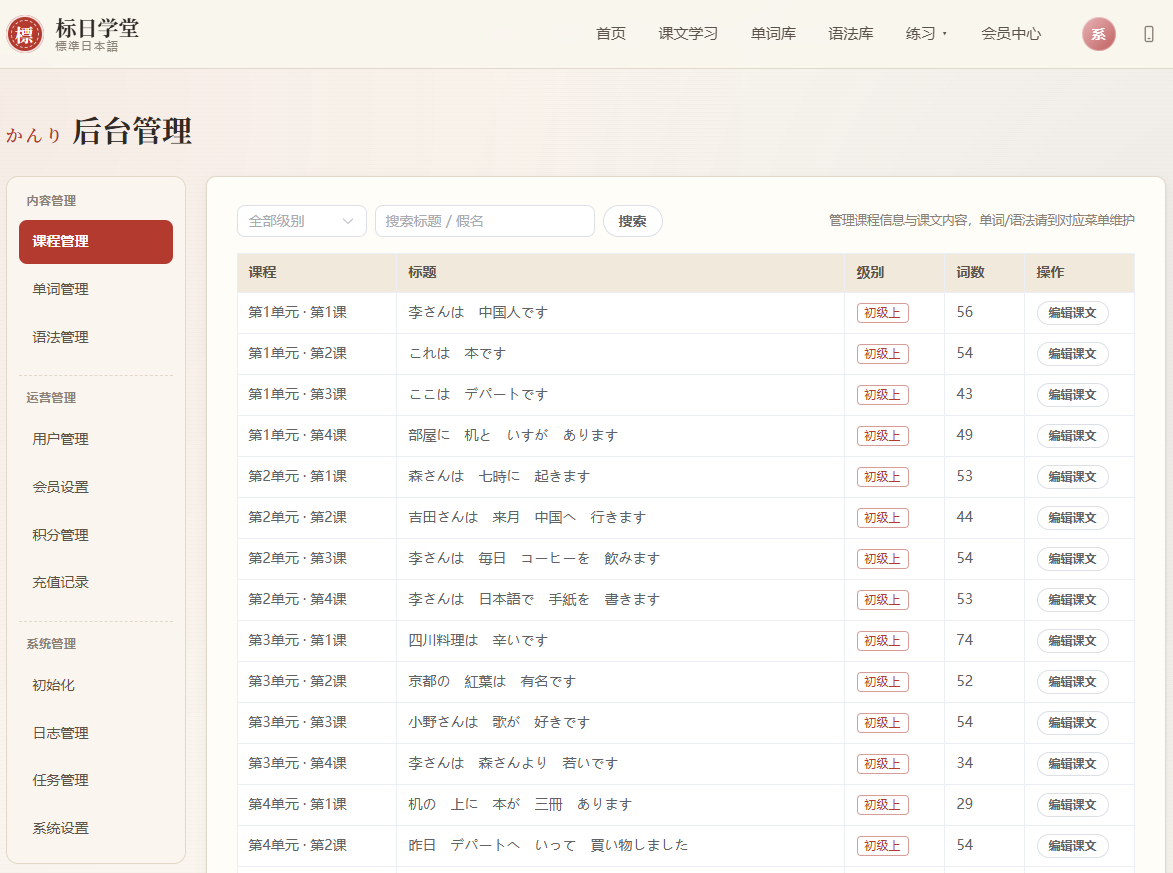
Task: Click title 京都の 紅葉は 有名です
Action: [492, 681]
